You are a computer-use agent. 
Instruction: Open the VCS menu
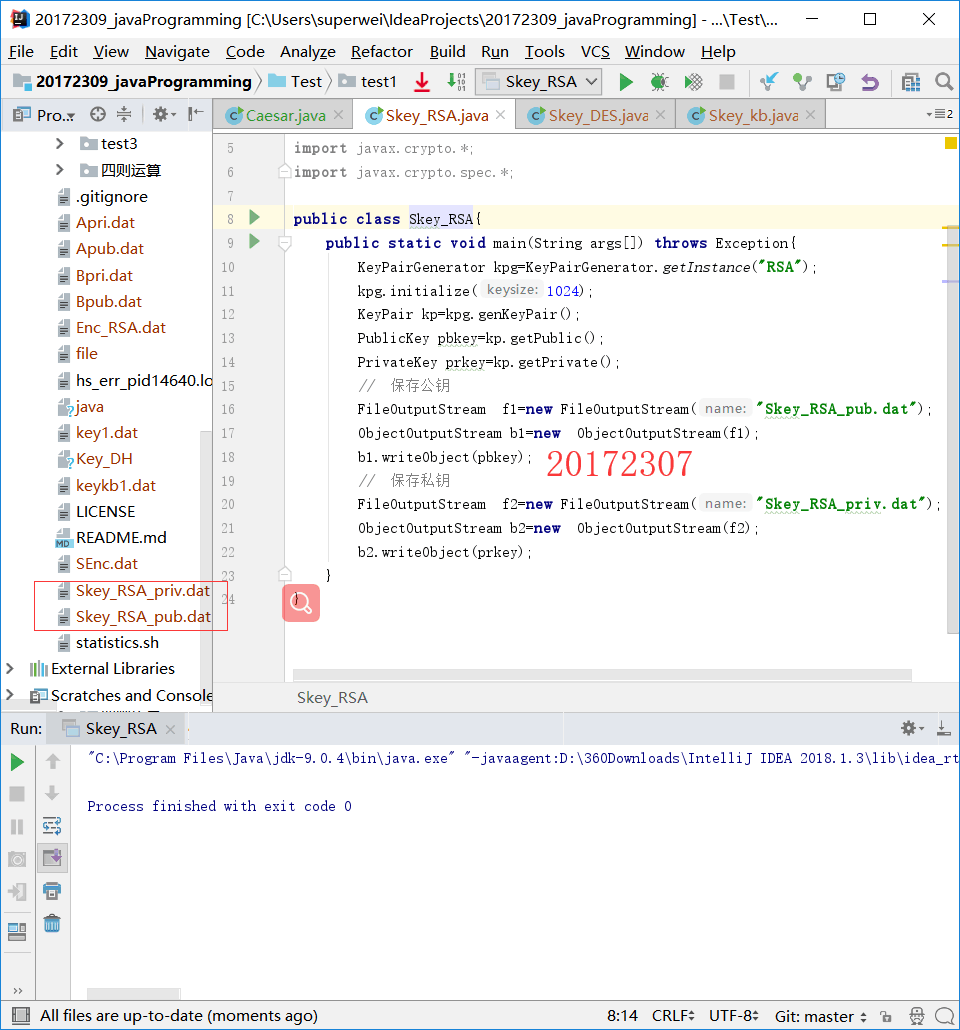point(595,51)
